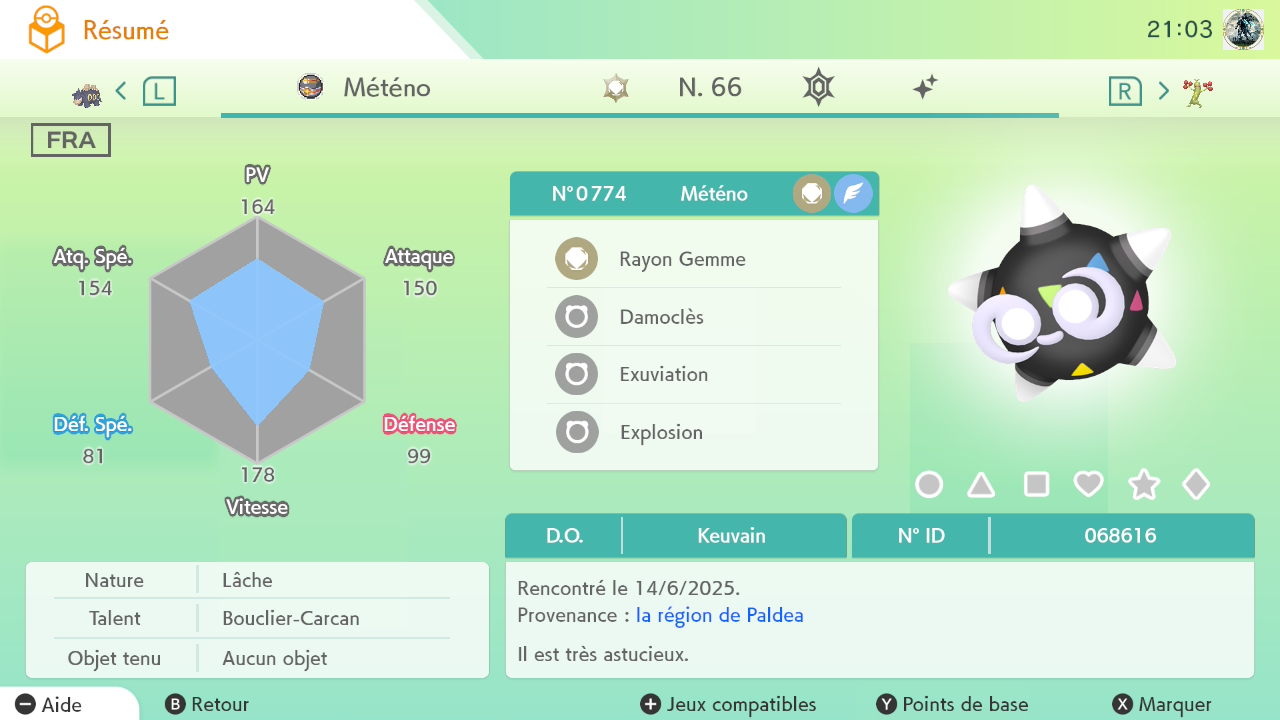
Task: Click the X Marquer button
Action: pyautogui.click(x=1162, y=705)
